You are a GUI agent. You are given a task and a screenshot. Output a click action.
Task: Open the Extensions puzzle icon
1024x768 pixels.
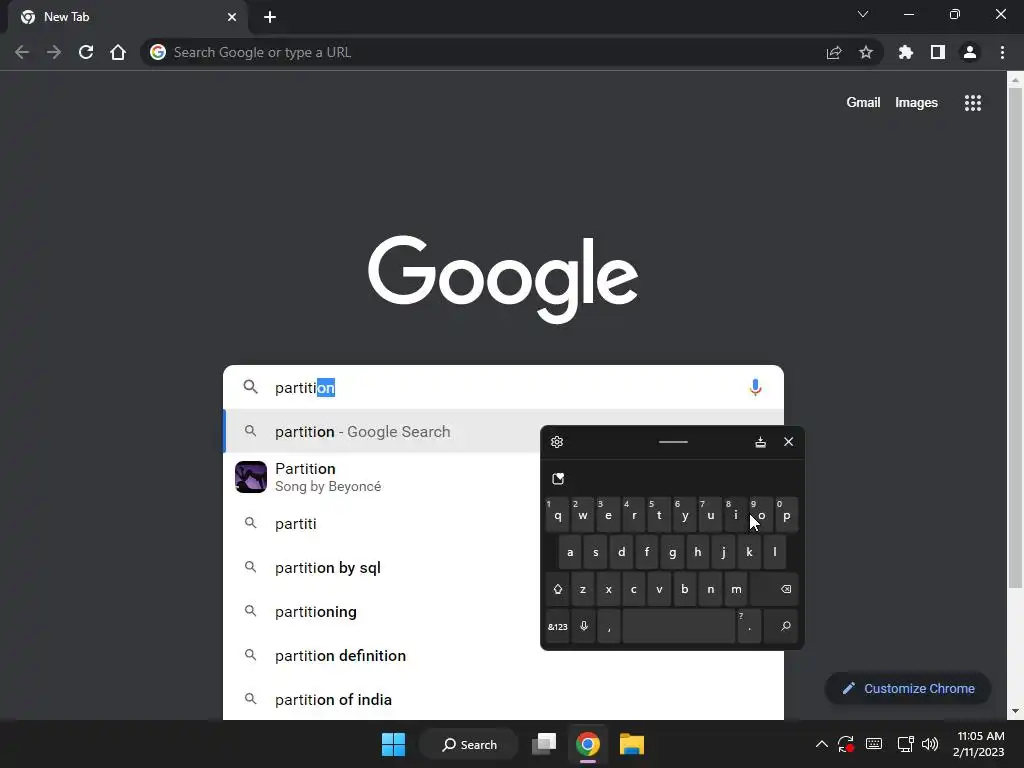[x=905, y=52]
